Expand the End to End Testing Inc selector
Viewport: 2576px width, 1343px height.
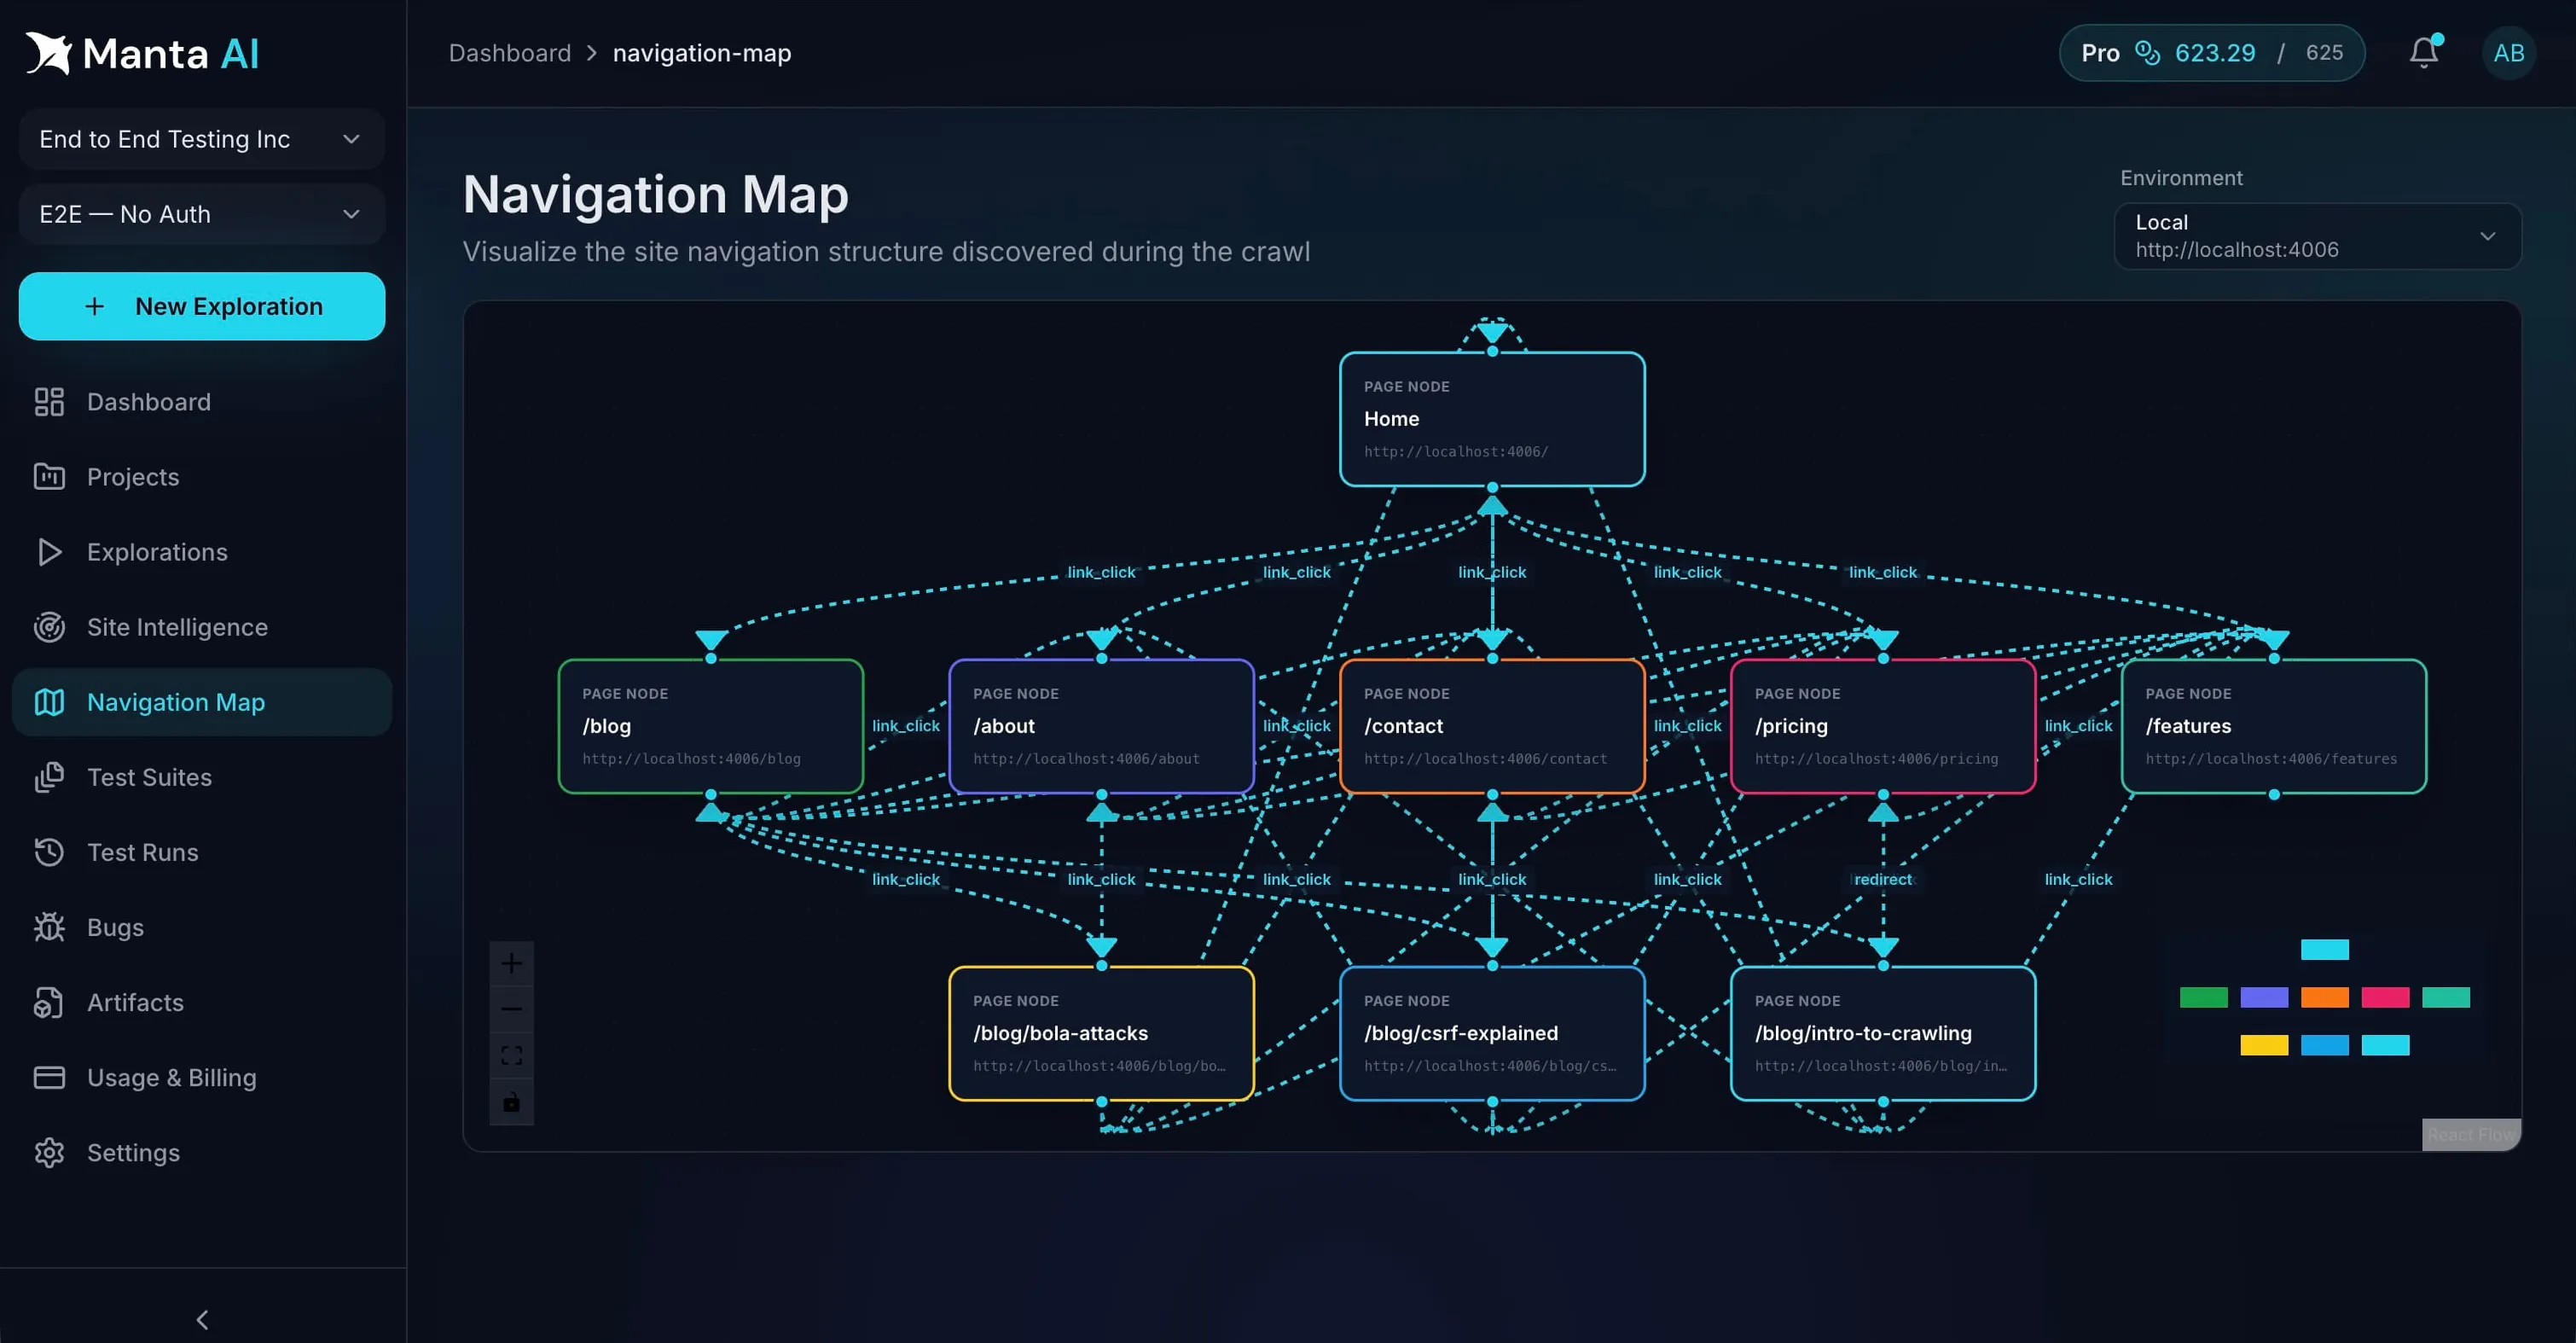(x=201, y=139)
